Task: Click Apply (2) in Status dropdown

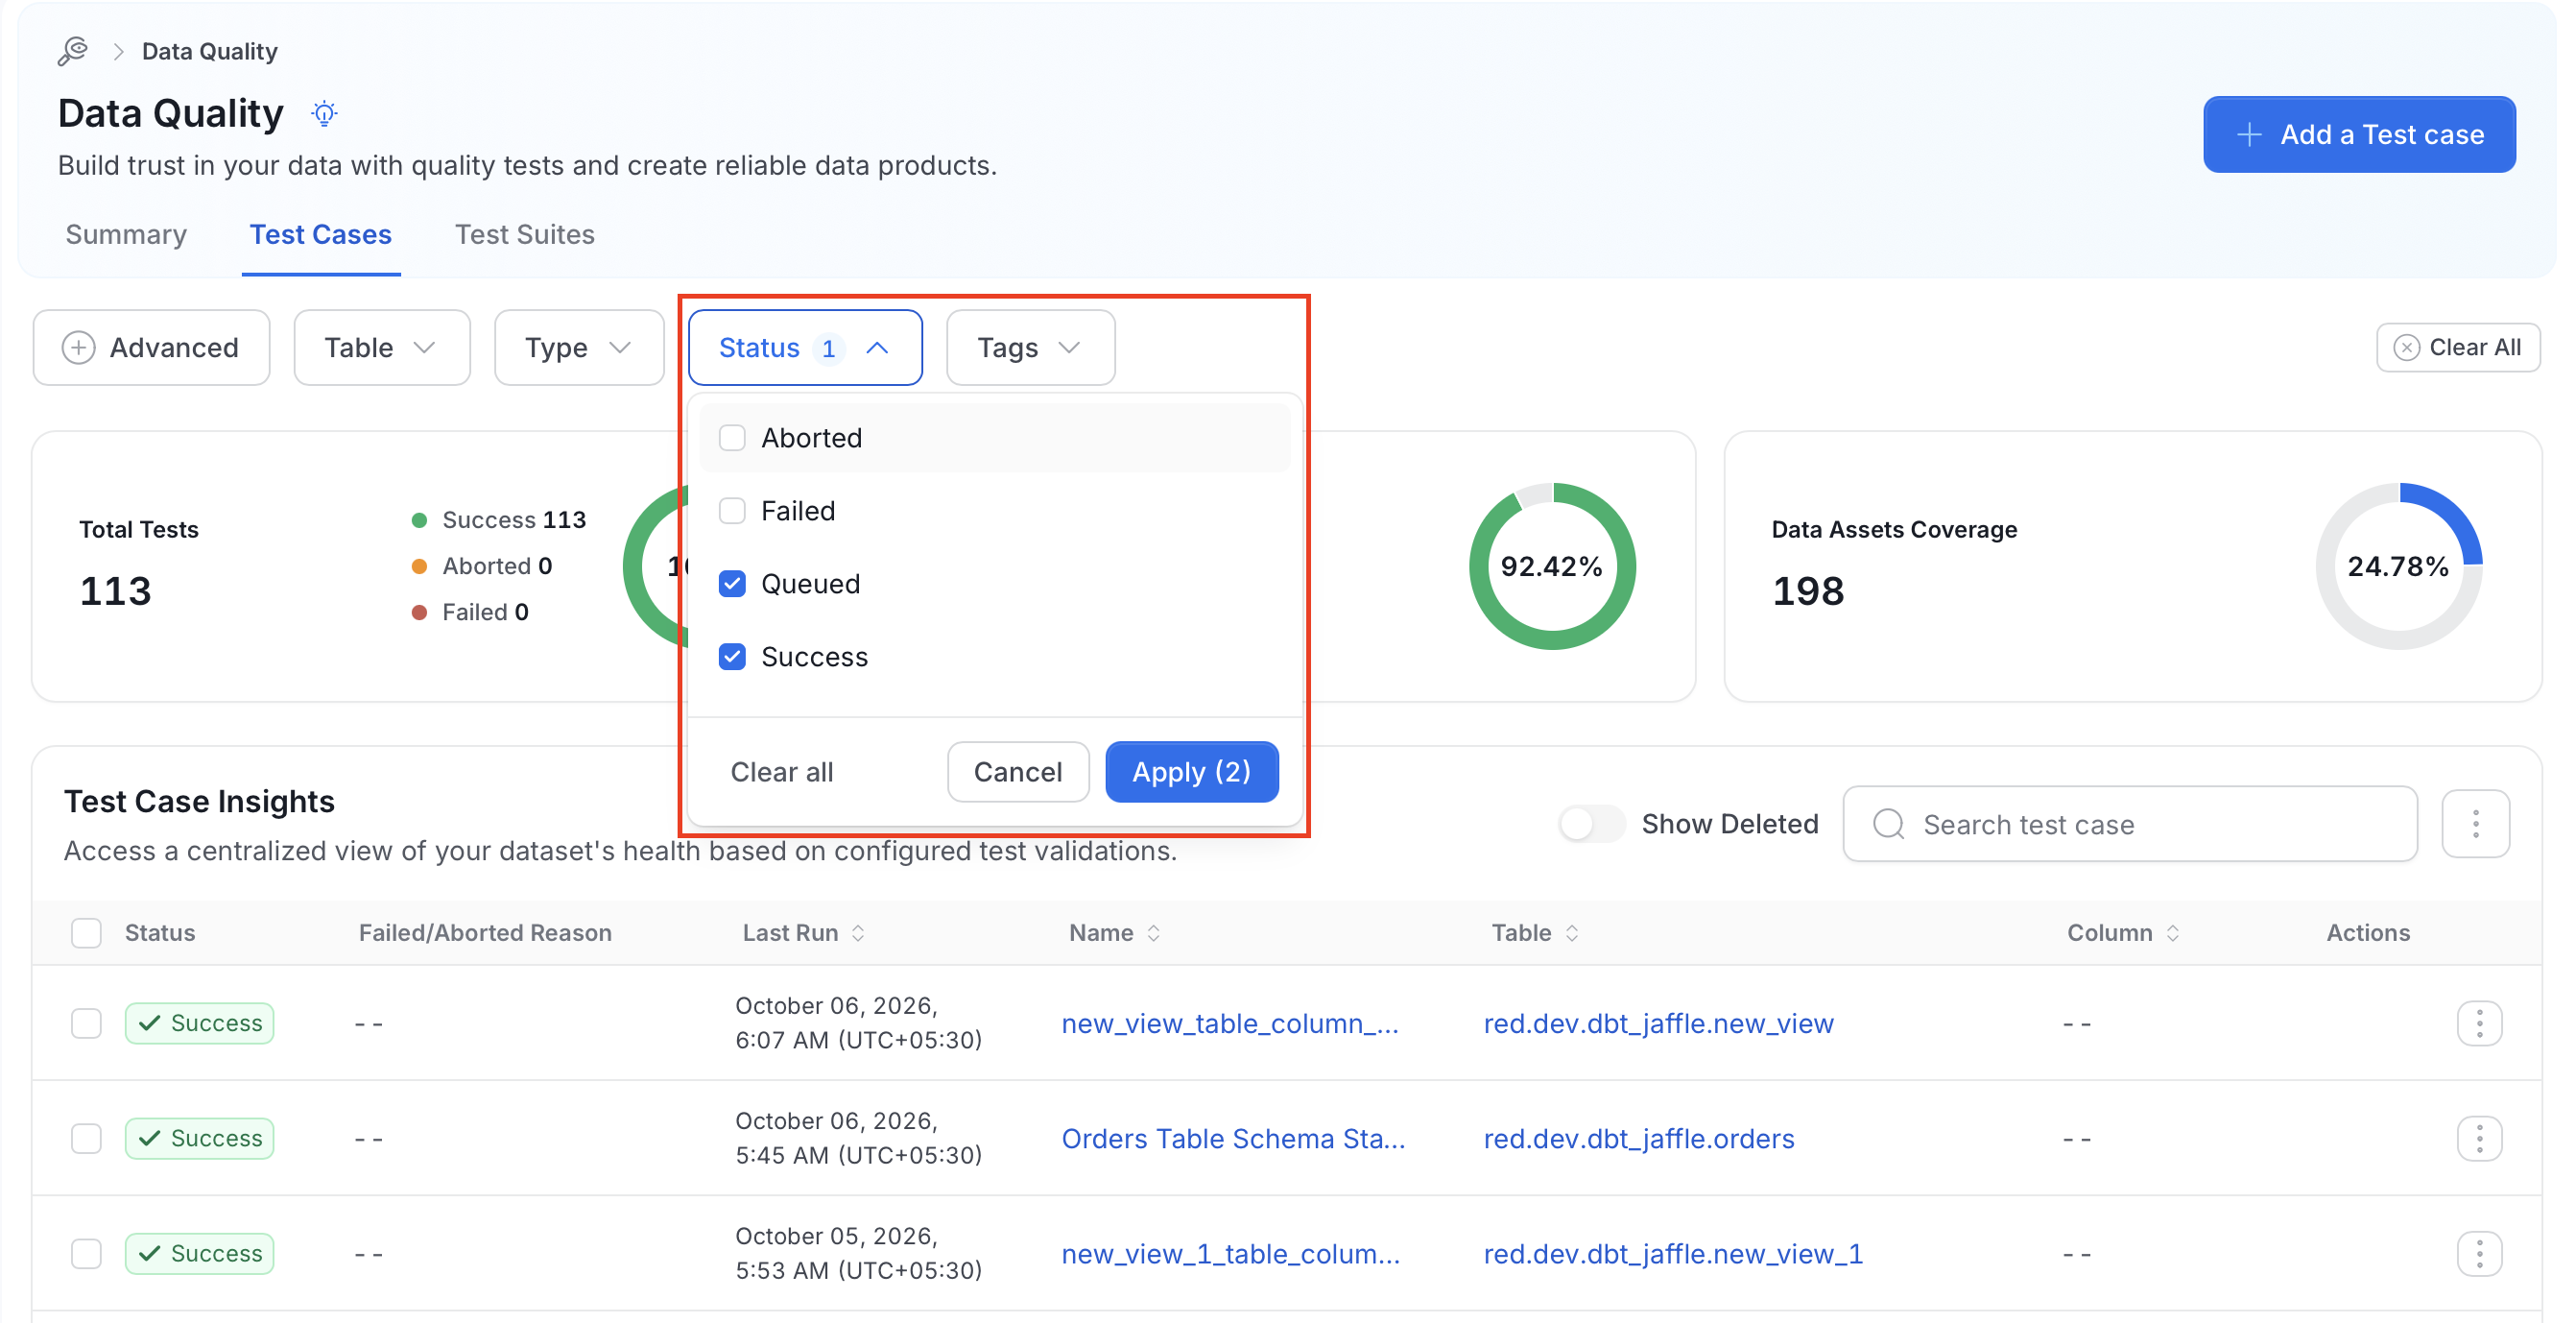Action: (x=1191, y=772)
